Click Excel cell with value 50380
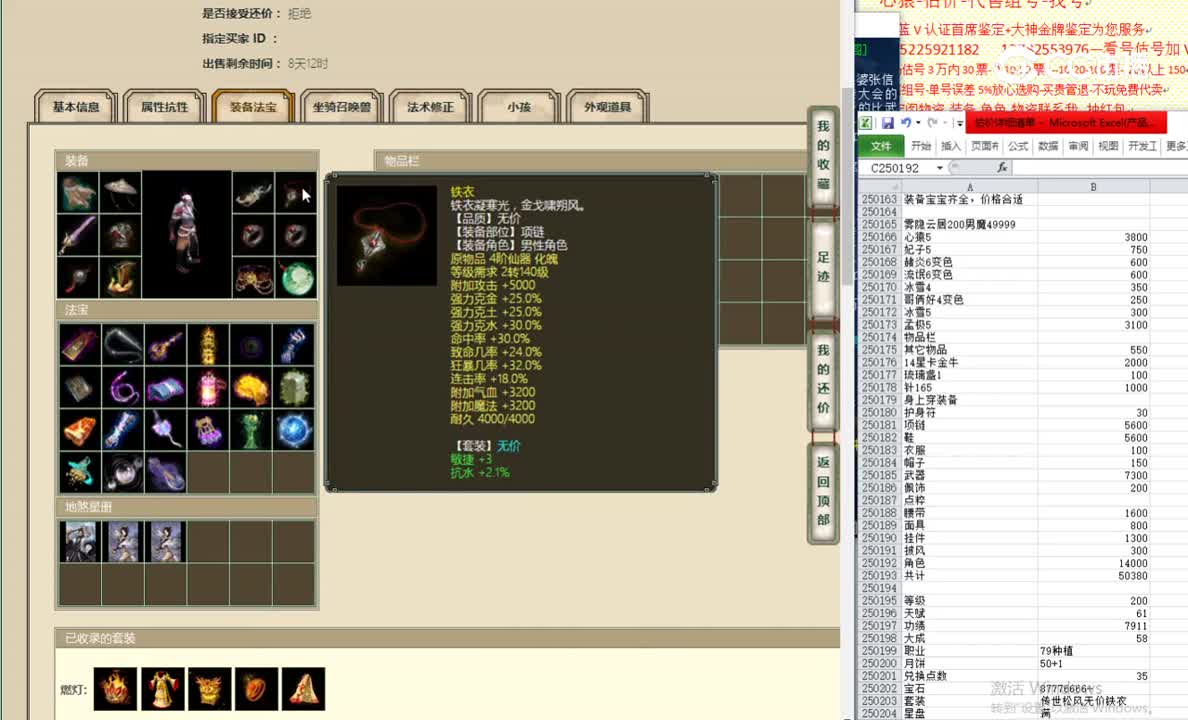This screenshot has height=720, width=1188. tap(1093, 576)
